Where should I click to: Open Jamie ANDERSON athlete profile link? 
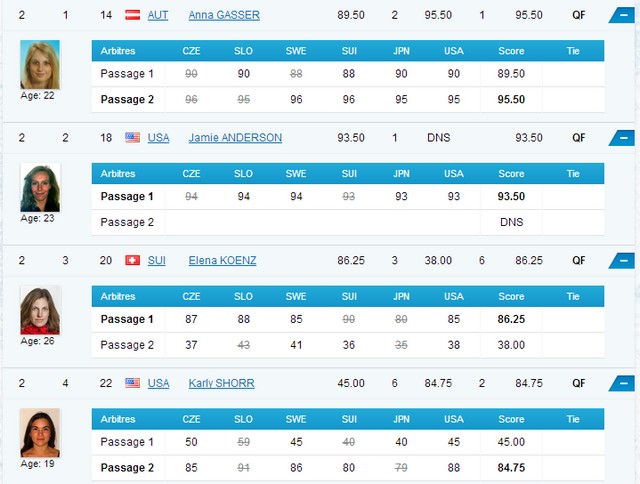235,138
